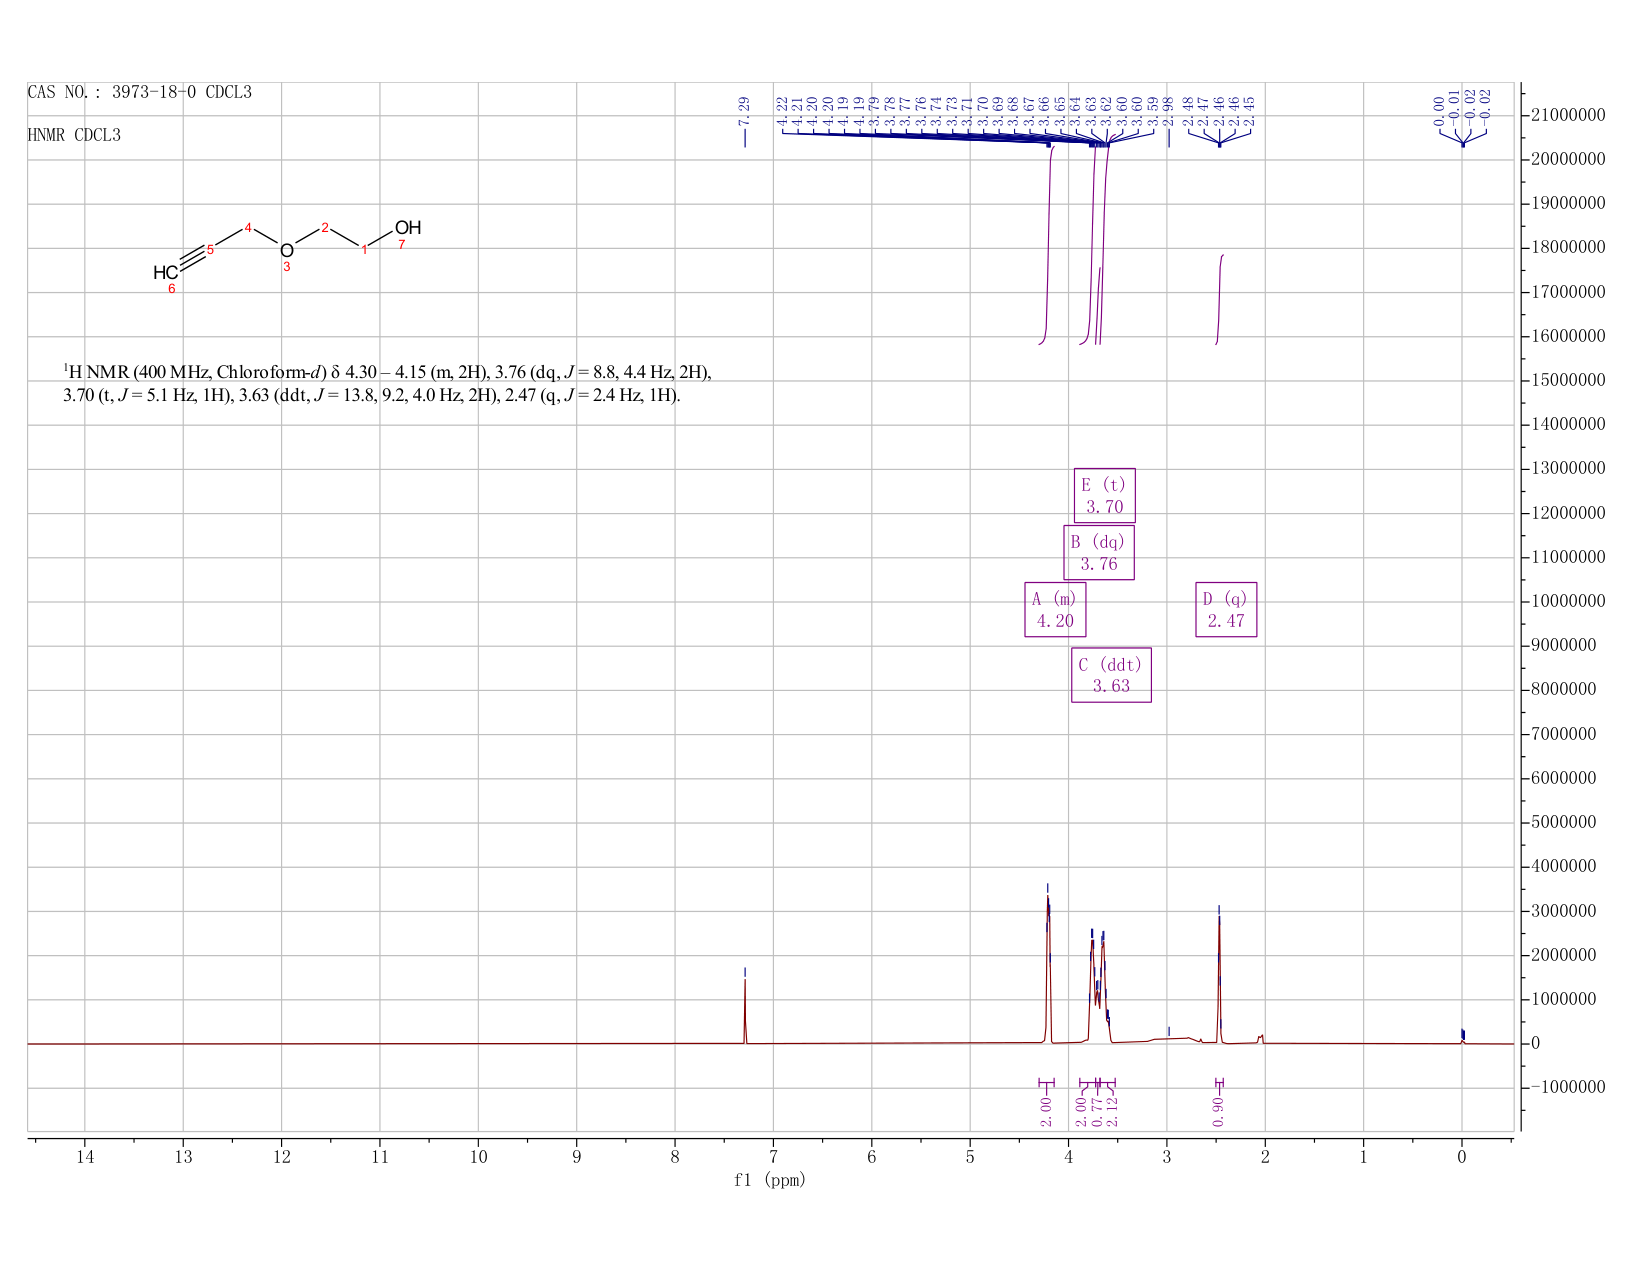The image size is (1650, 1275).
Task: Click the 'B (dq) 3.76' multiplet label box
Action: (x=1098, y=552)
